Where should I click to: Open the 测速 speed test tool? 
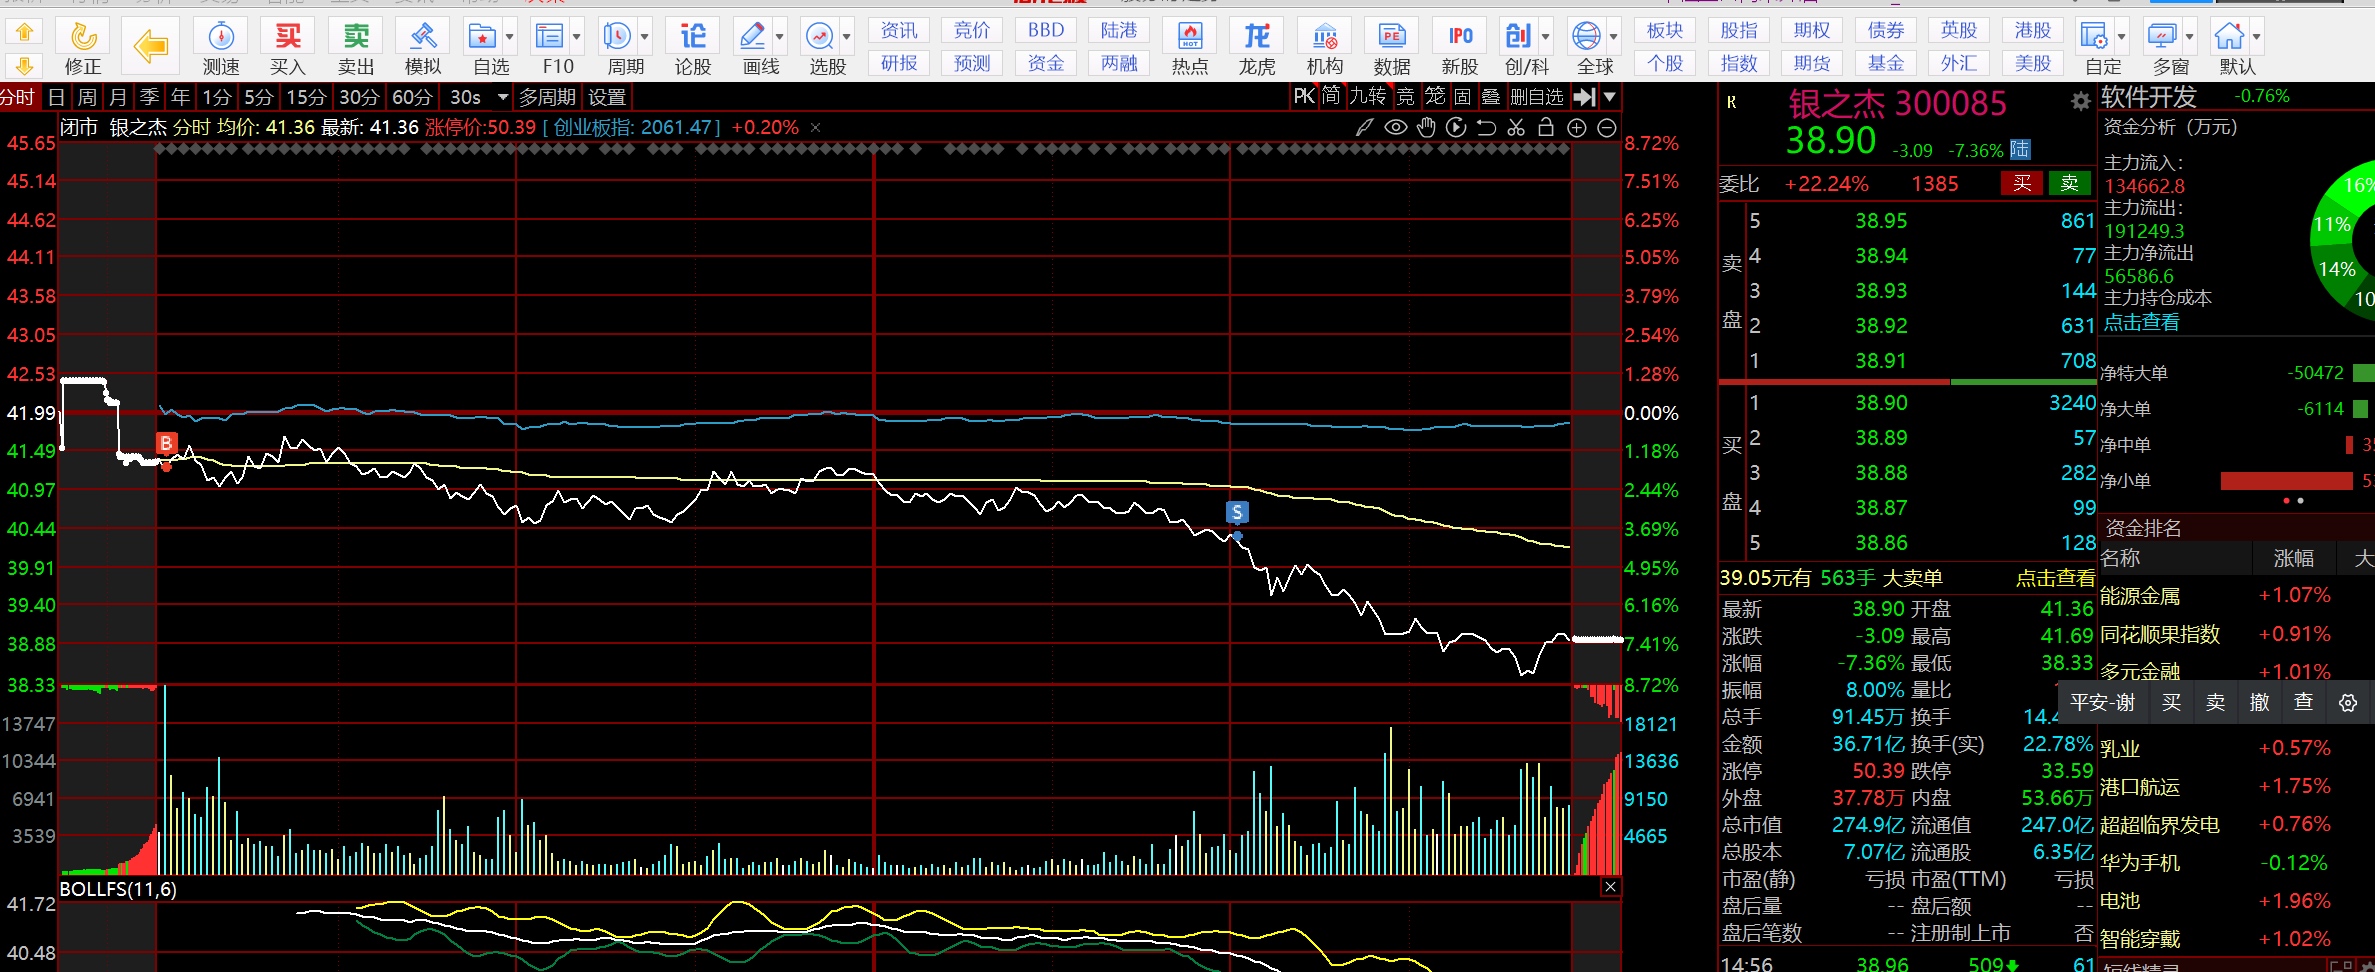coord(221,37)
